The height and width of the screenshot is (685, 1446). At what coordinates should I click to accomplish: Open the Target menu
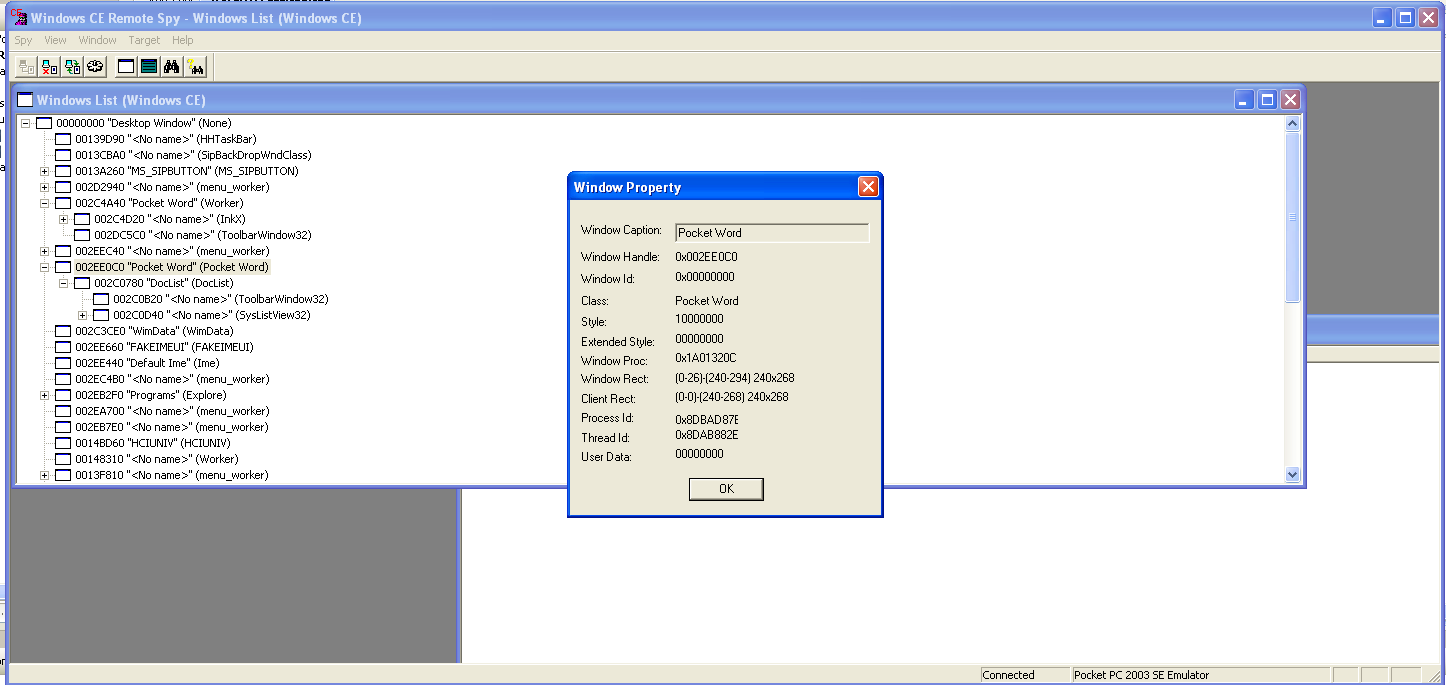pos(144,40)
